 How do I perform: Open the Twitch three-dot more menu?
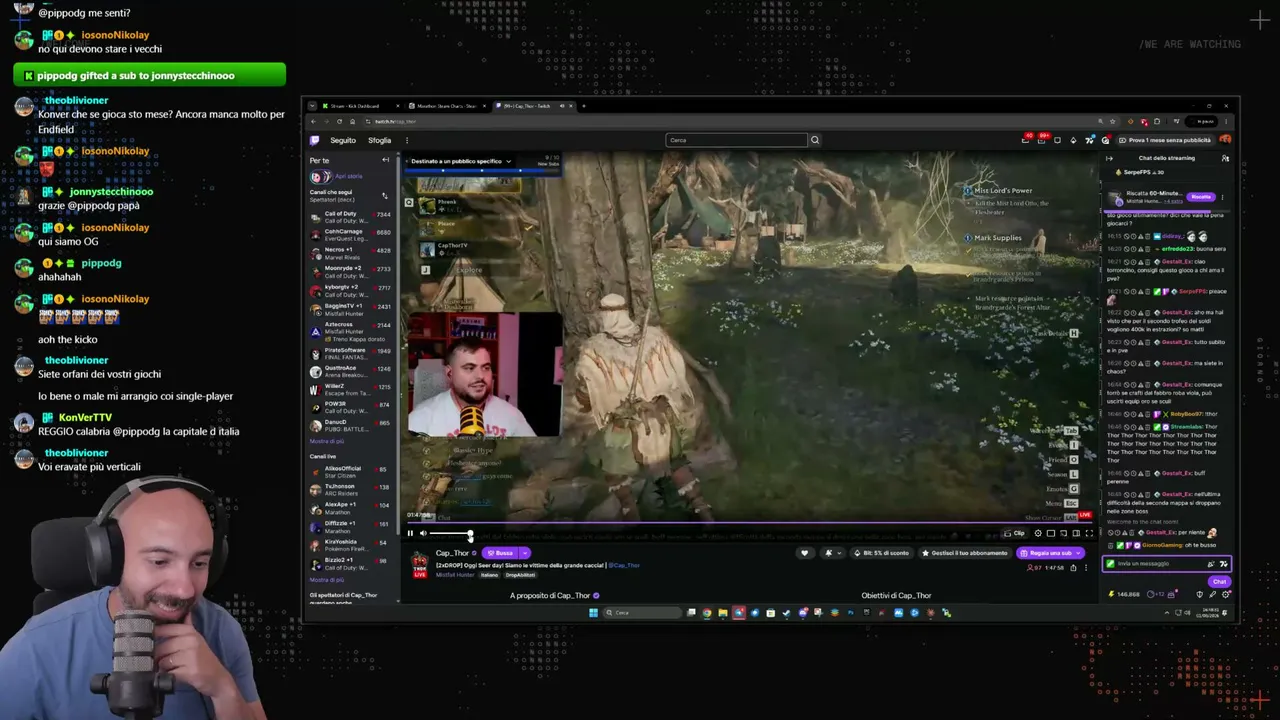coord(407,140)
